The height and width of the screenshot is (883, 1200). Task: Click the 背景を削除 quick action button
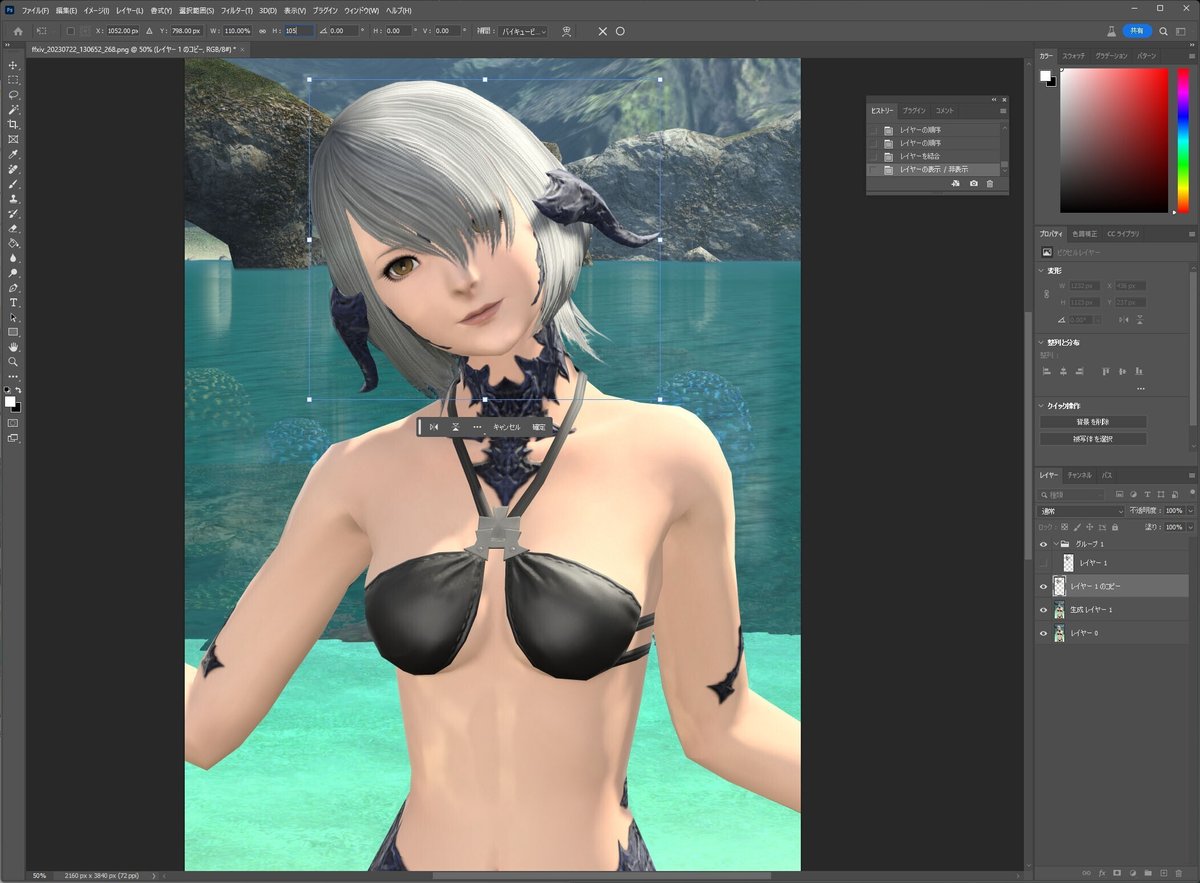[1093, 422]
